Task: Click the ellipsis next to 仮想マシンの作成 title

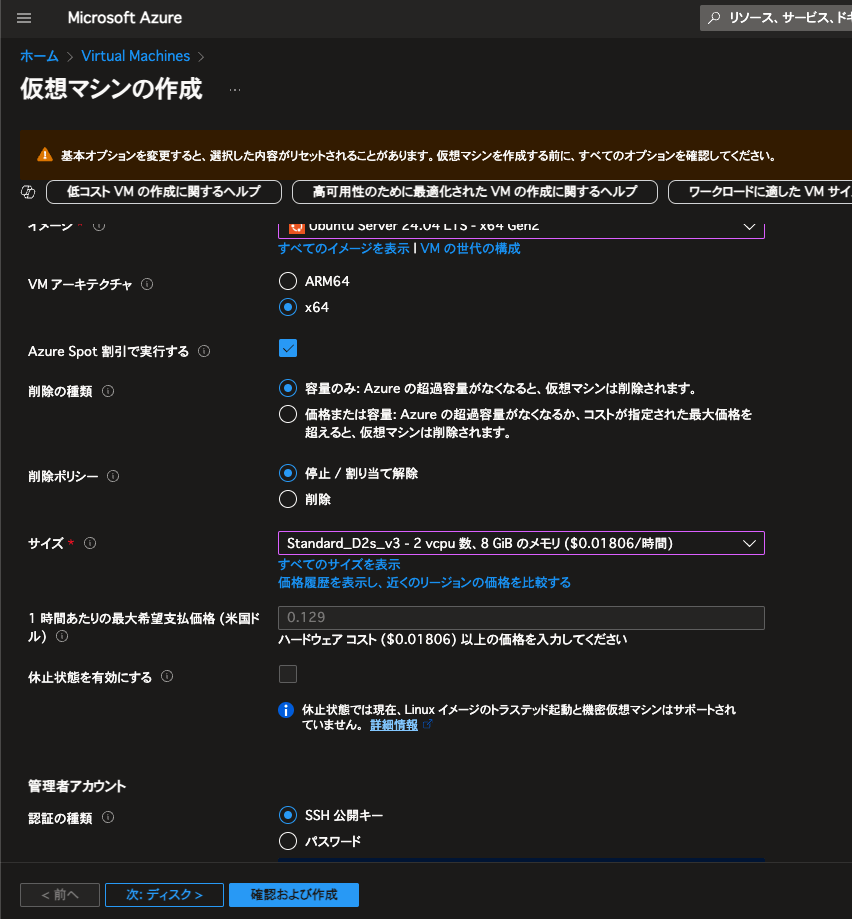Action: [235, 90]
